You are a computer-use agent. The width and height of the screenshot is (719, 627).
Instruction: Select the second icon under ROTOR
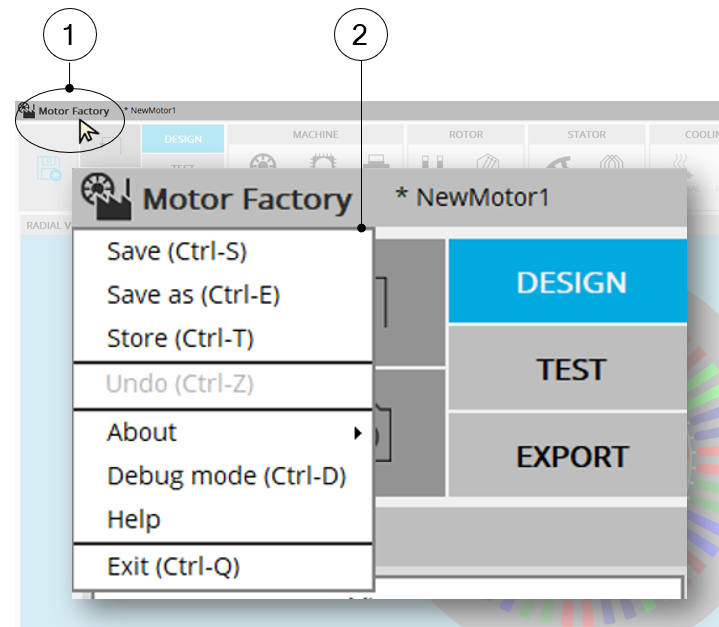coord(487,160)
